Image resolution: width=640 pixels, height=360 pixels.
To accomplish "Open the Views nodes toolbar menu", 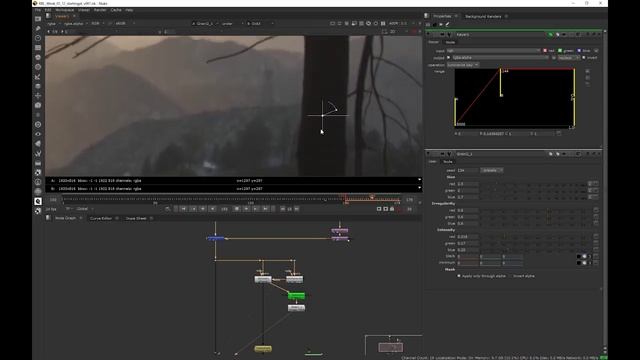I will 38,134.
